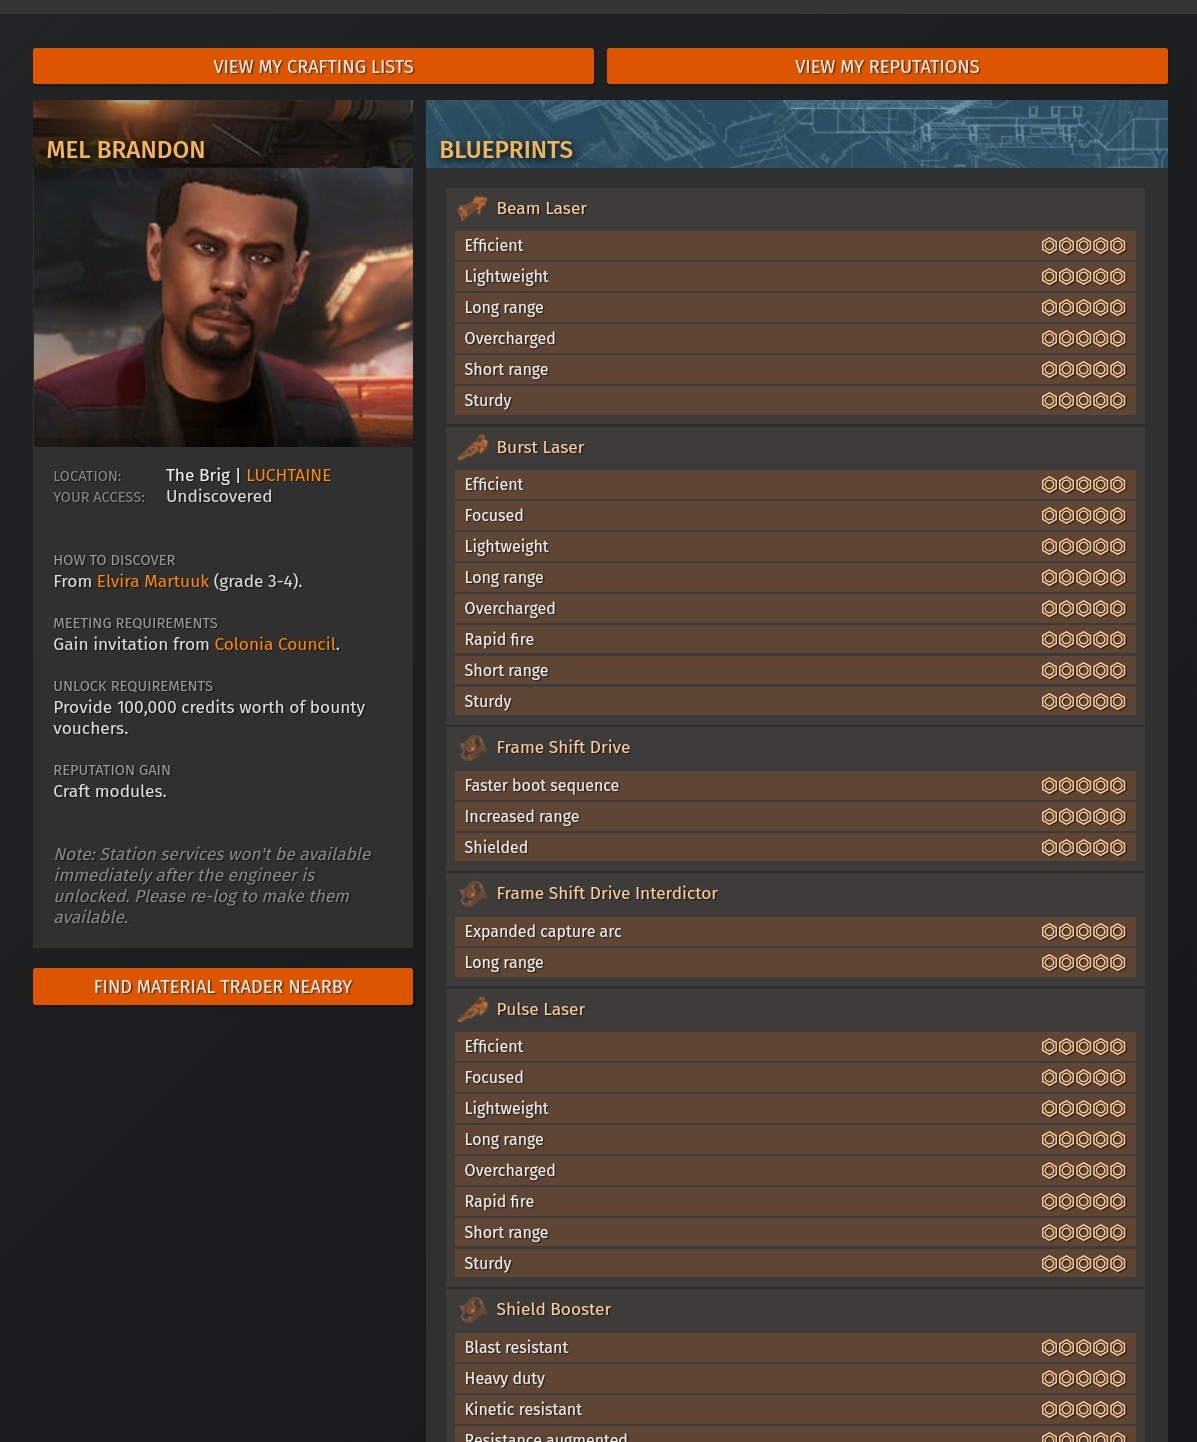Open View My Reputations
The image size is (1197, 1442).
887,66
